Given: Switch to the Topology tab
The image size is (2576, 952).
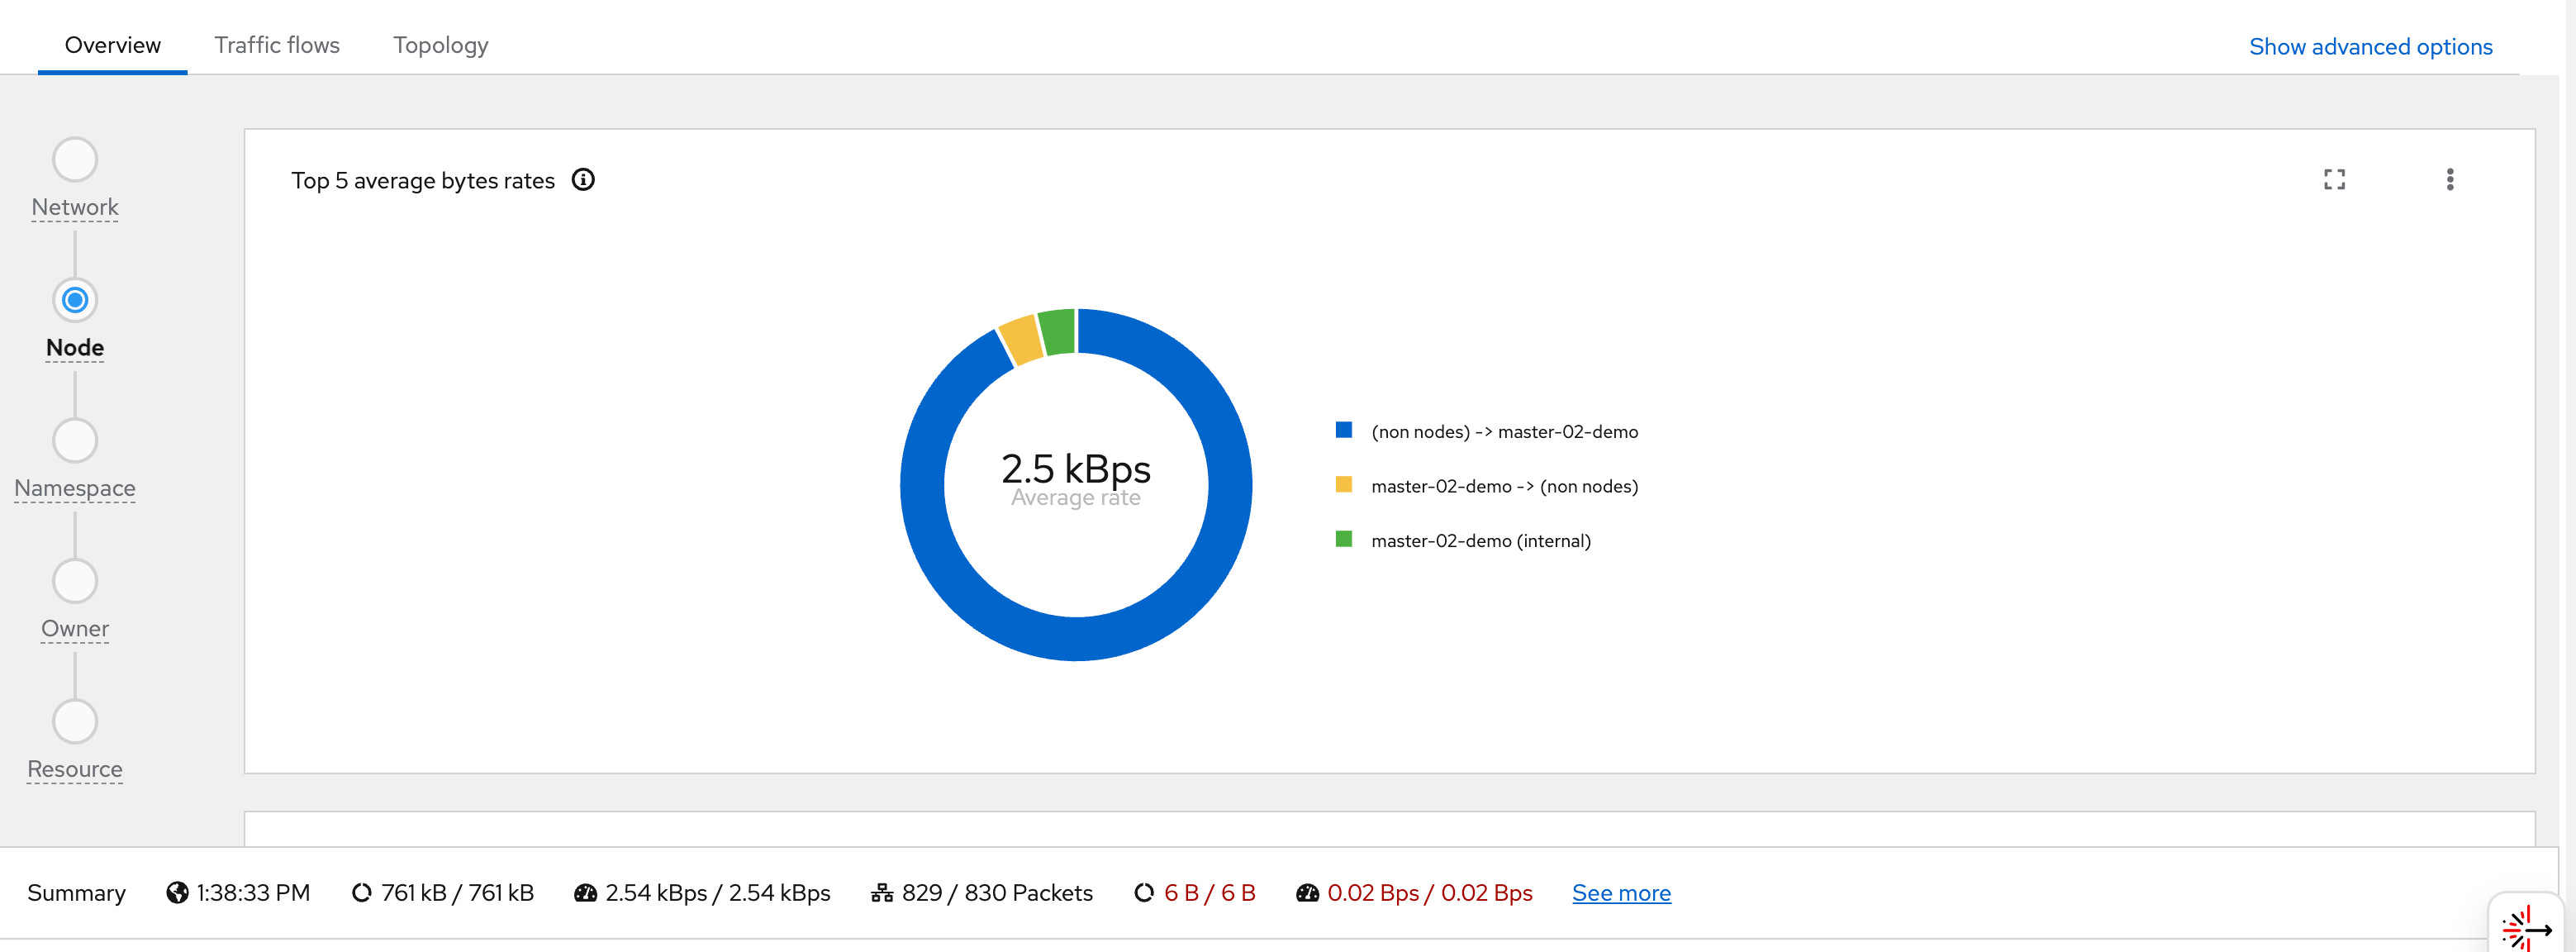Looking at the screenshot, I should pos(441,45).
